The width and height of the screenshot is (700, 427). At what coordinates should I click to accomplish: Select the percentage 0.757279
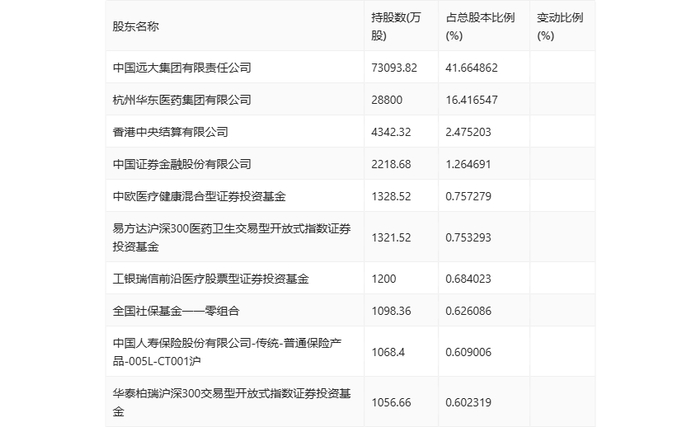[x=468, y=196]
